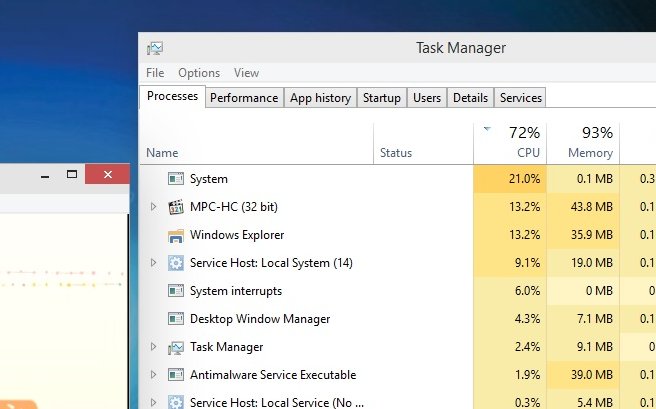Image resolution: width=656 pixels, height=409 pixels.
Task: Click the 39.0 MB memory value
Action: (592, 375)
